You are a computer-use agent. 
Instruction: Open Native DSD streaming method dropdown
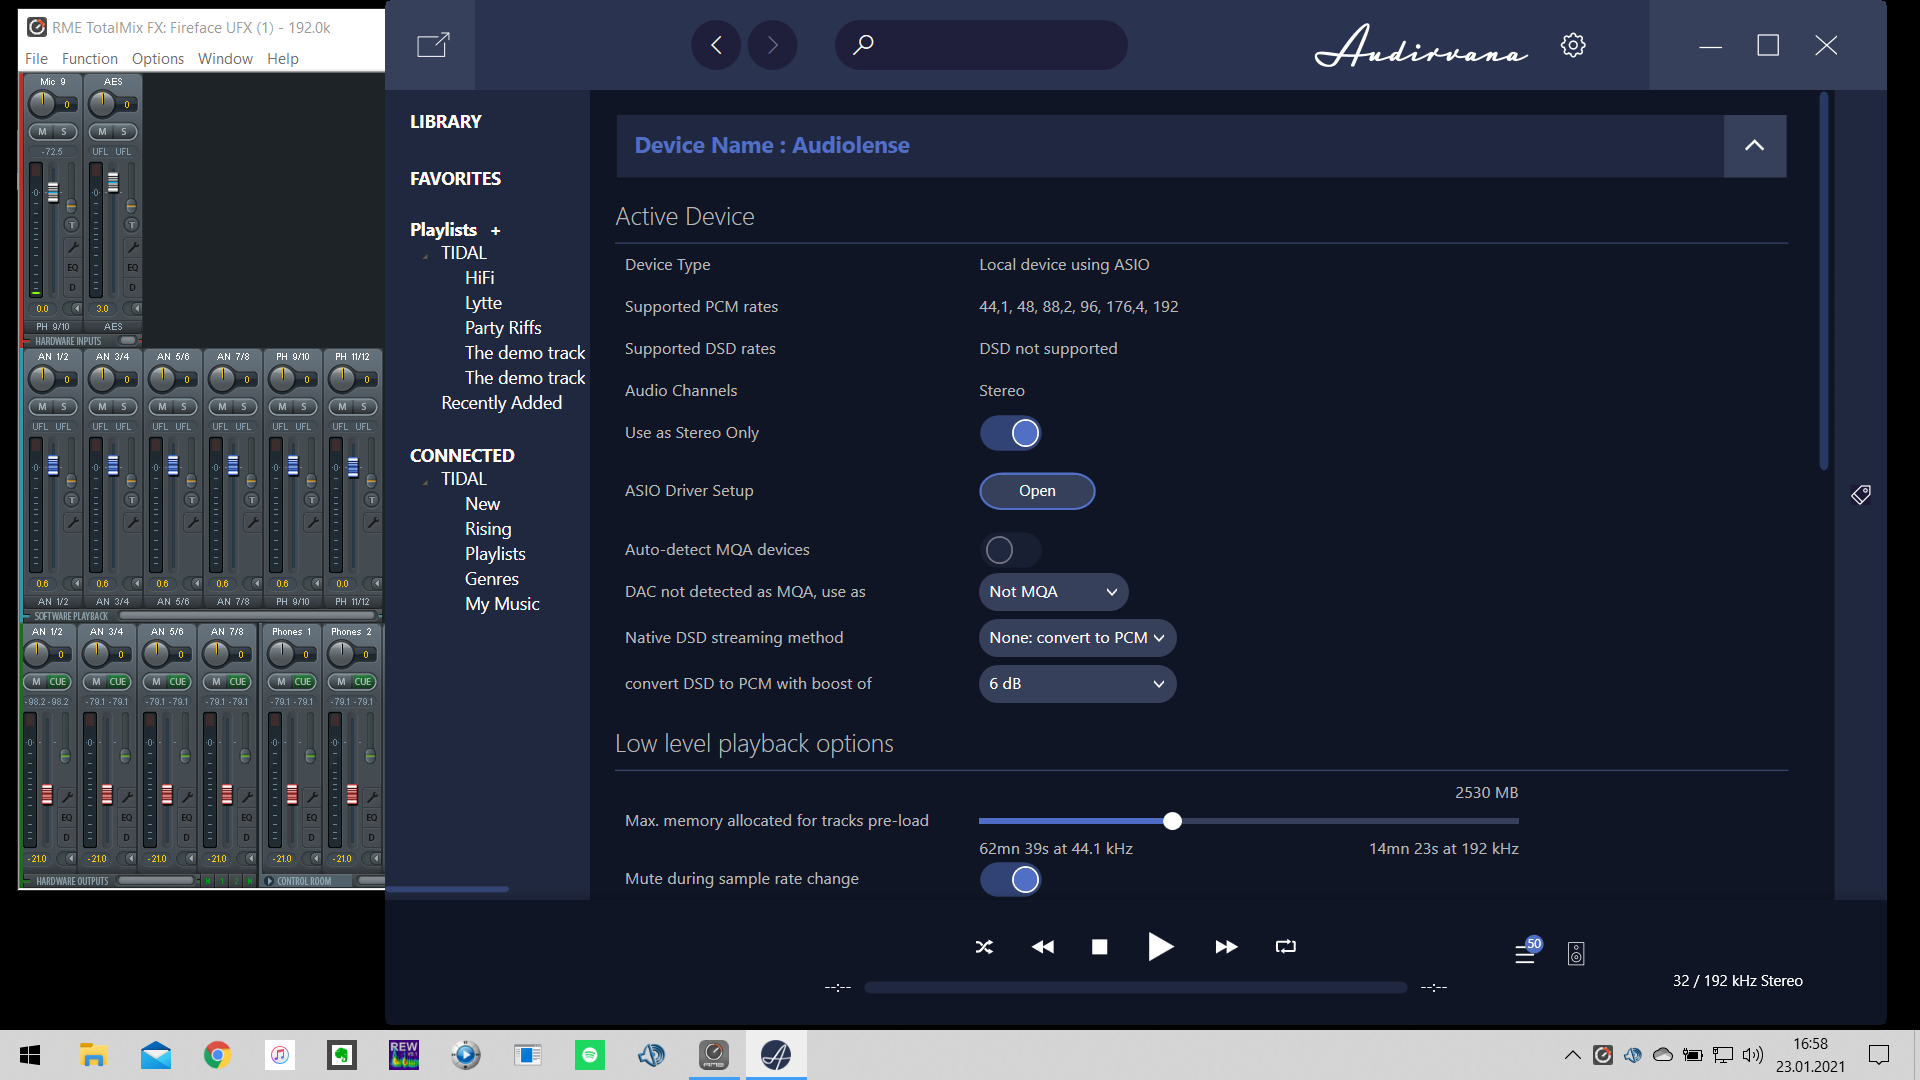1077,638
